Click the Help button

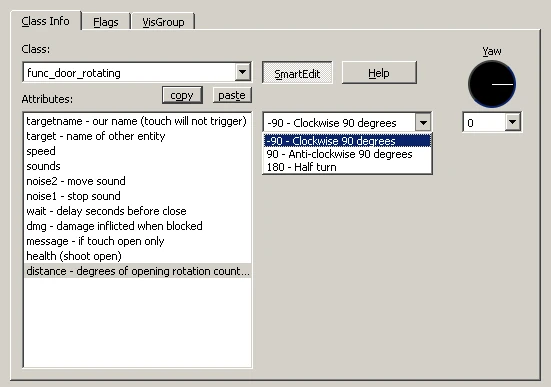point(379,73)
